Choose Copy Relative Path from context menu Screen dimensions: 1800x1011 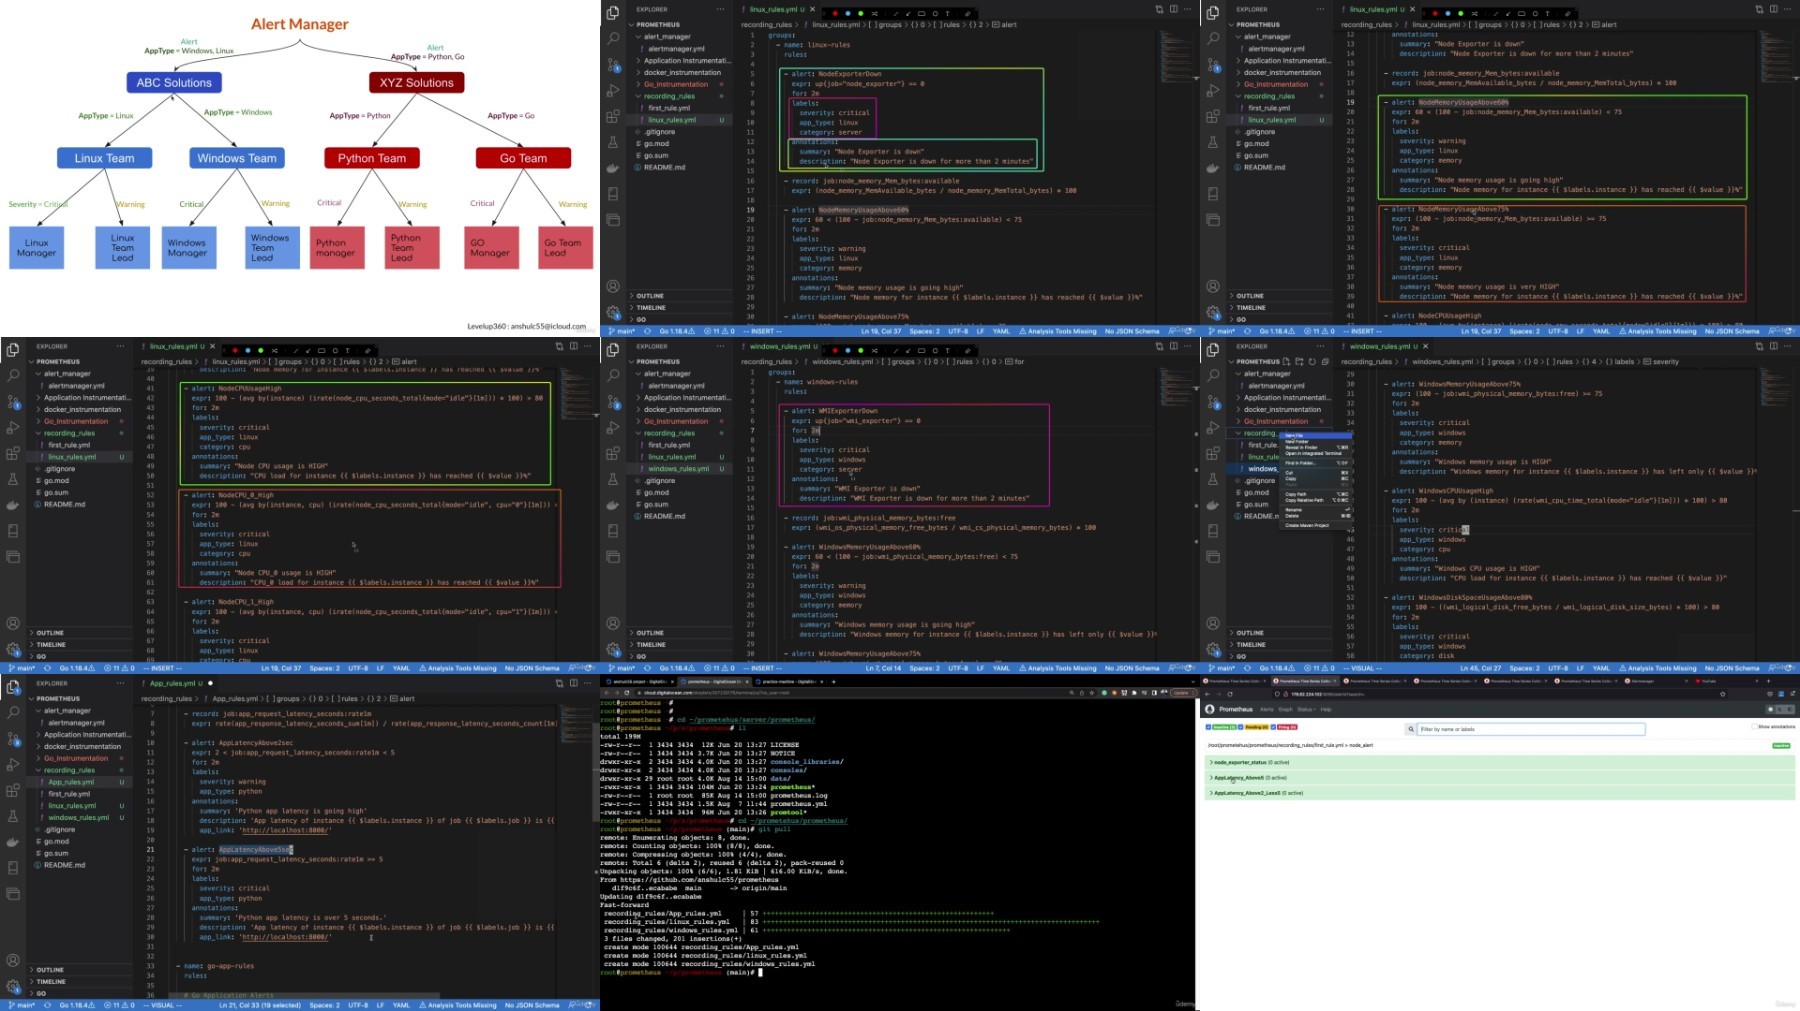1315,500
